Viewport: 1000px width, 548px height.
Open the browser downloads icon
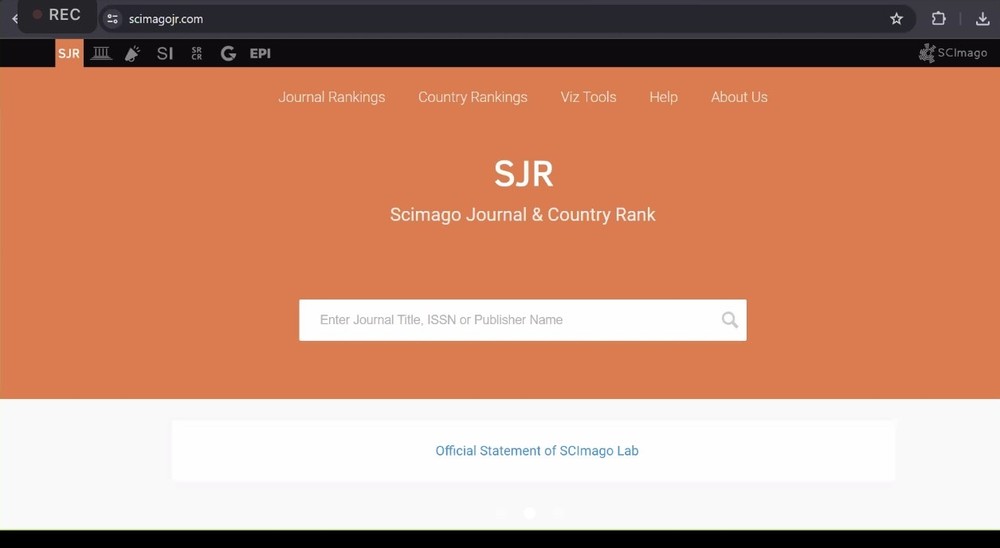983,19
